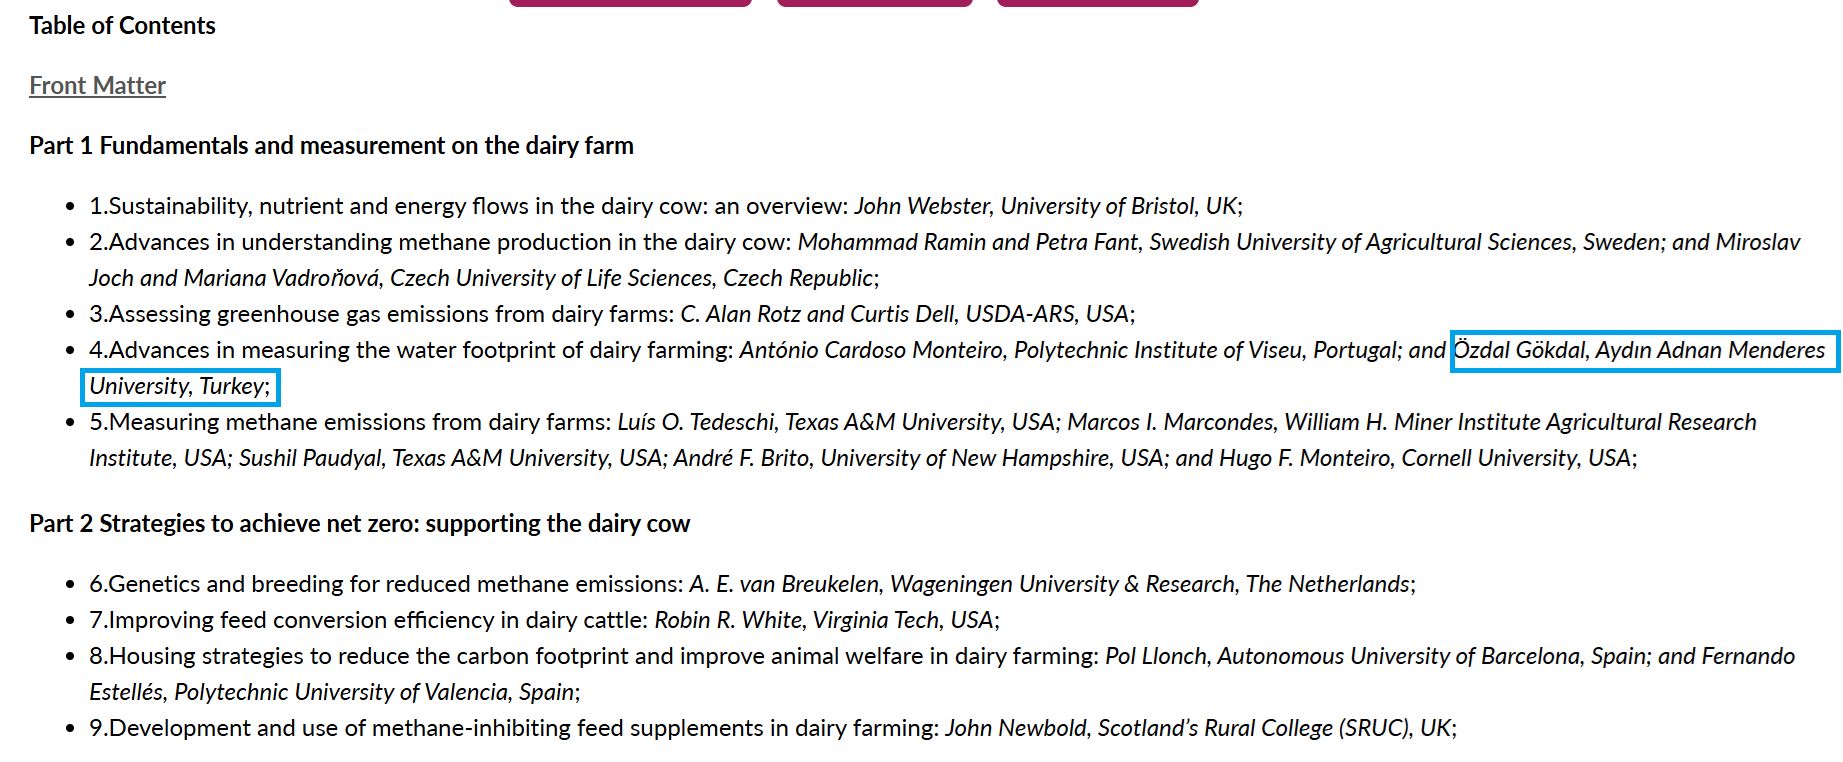Screen dimensions: 1843x762
Task: Click the Table of Contents heading
Action: click(122, 26)
